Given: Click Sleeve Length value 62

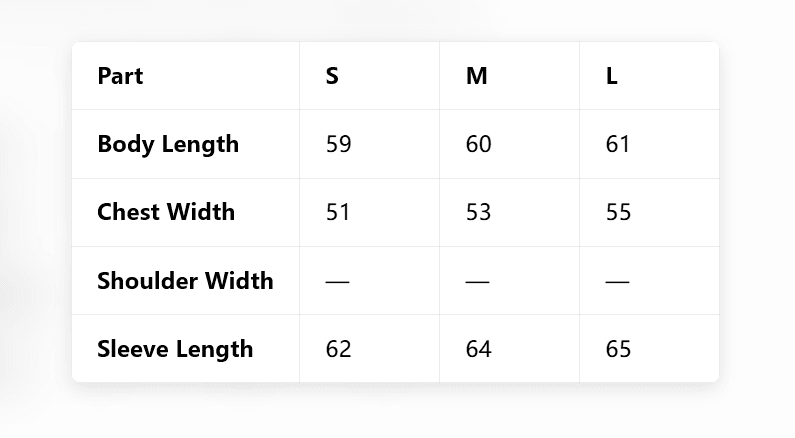Looking at the screenshot, I should click(339, 349).
